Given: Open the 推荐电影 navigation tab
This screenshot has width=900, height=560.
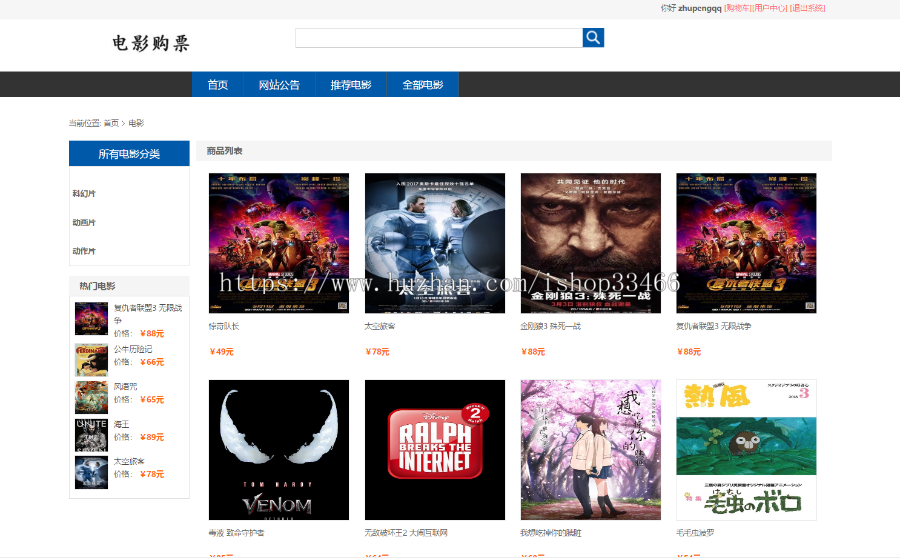Looking at the screenshot, I should click(x=351, y=85).
